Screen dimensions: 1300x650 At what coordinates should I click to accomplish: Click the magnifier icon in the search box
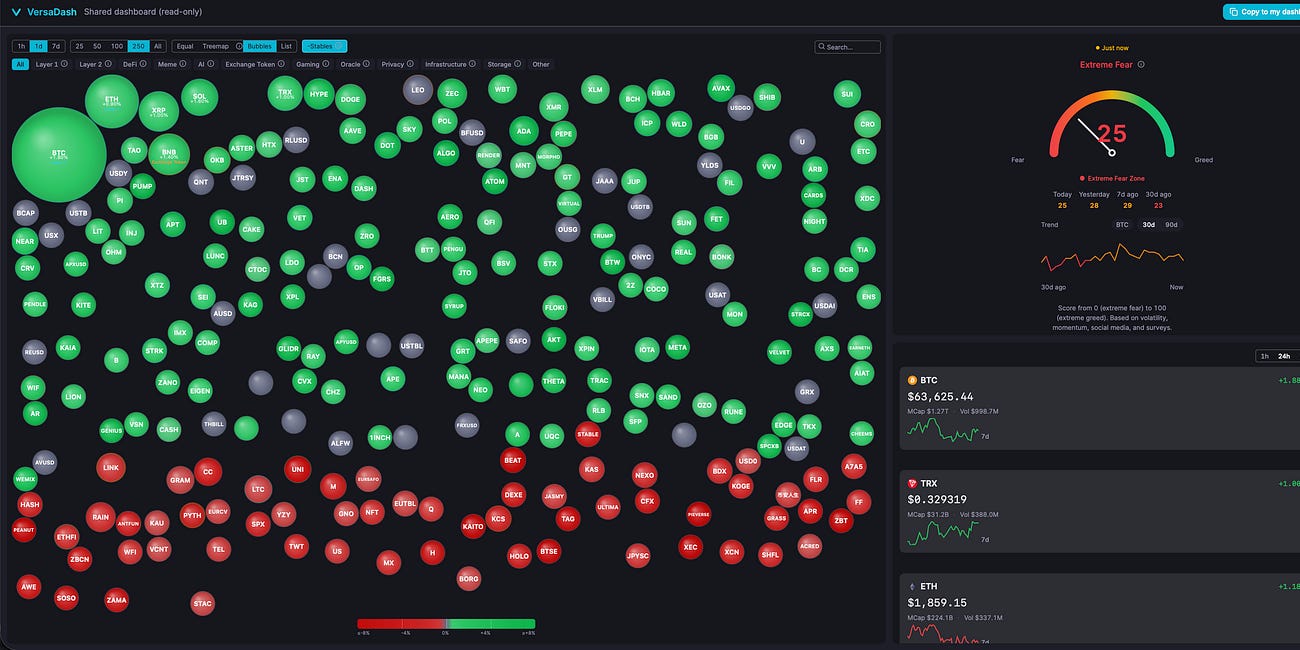[x=821, y=47]
